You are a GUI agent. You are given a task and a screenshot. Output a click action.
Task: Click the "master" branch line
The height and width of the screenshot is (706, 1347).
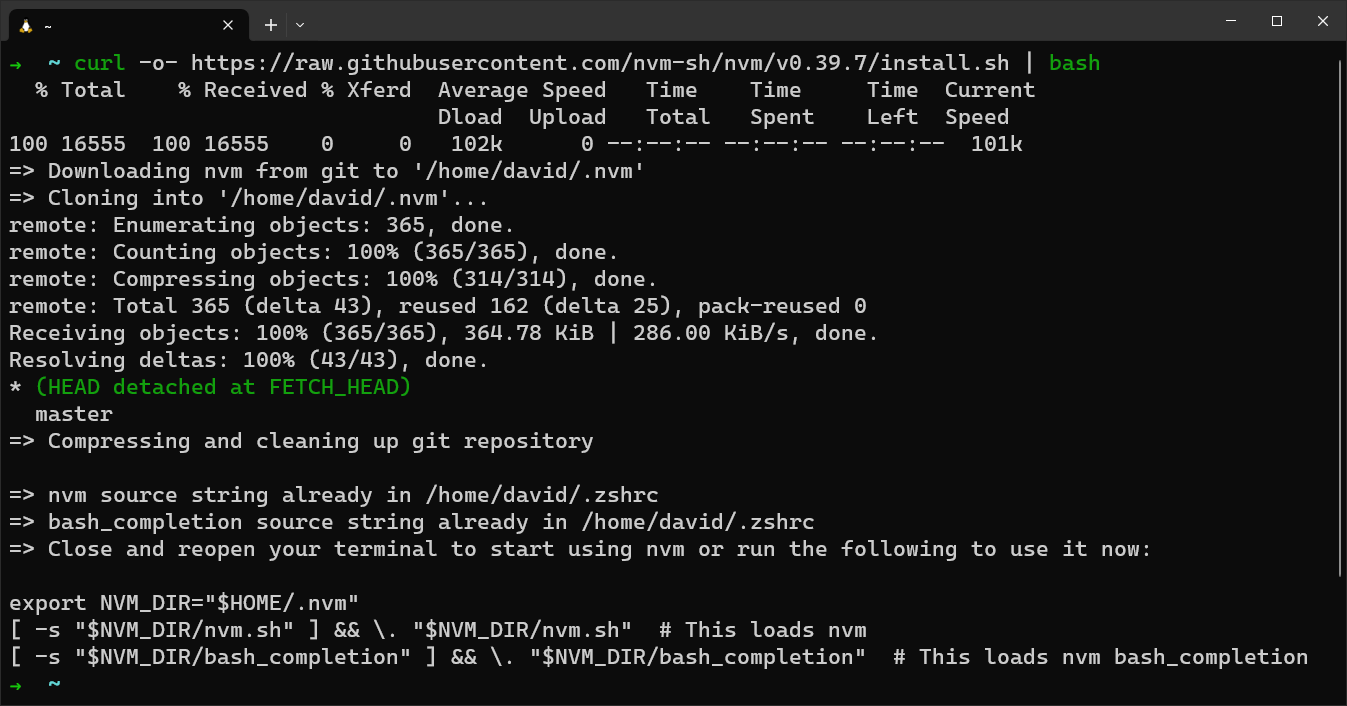point(74,414)
